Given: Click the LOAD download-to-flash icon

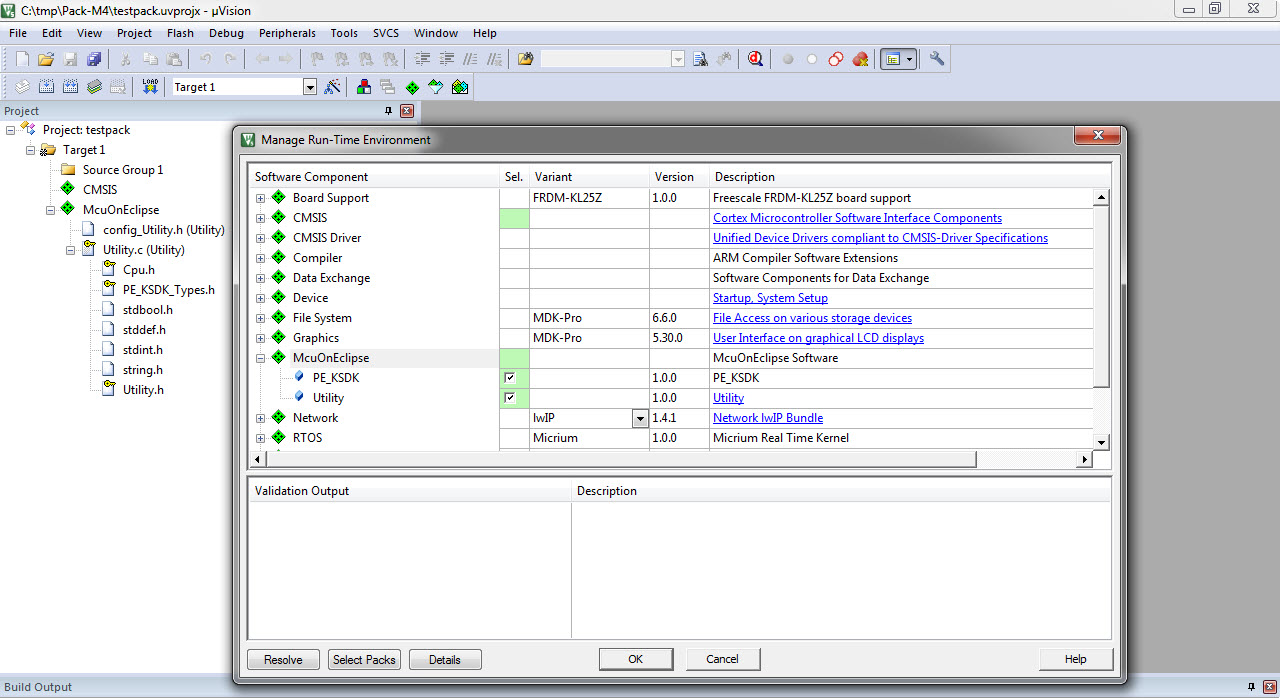Looking at the screenshot, I should coord(150,87).
